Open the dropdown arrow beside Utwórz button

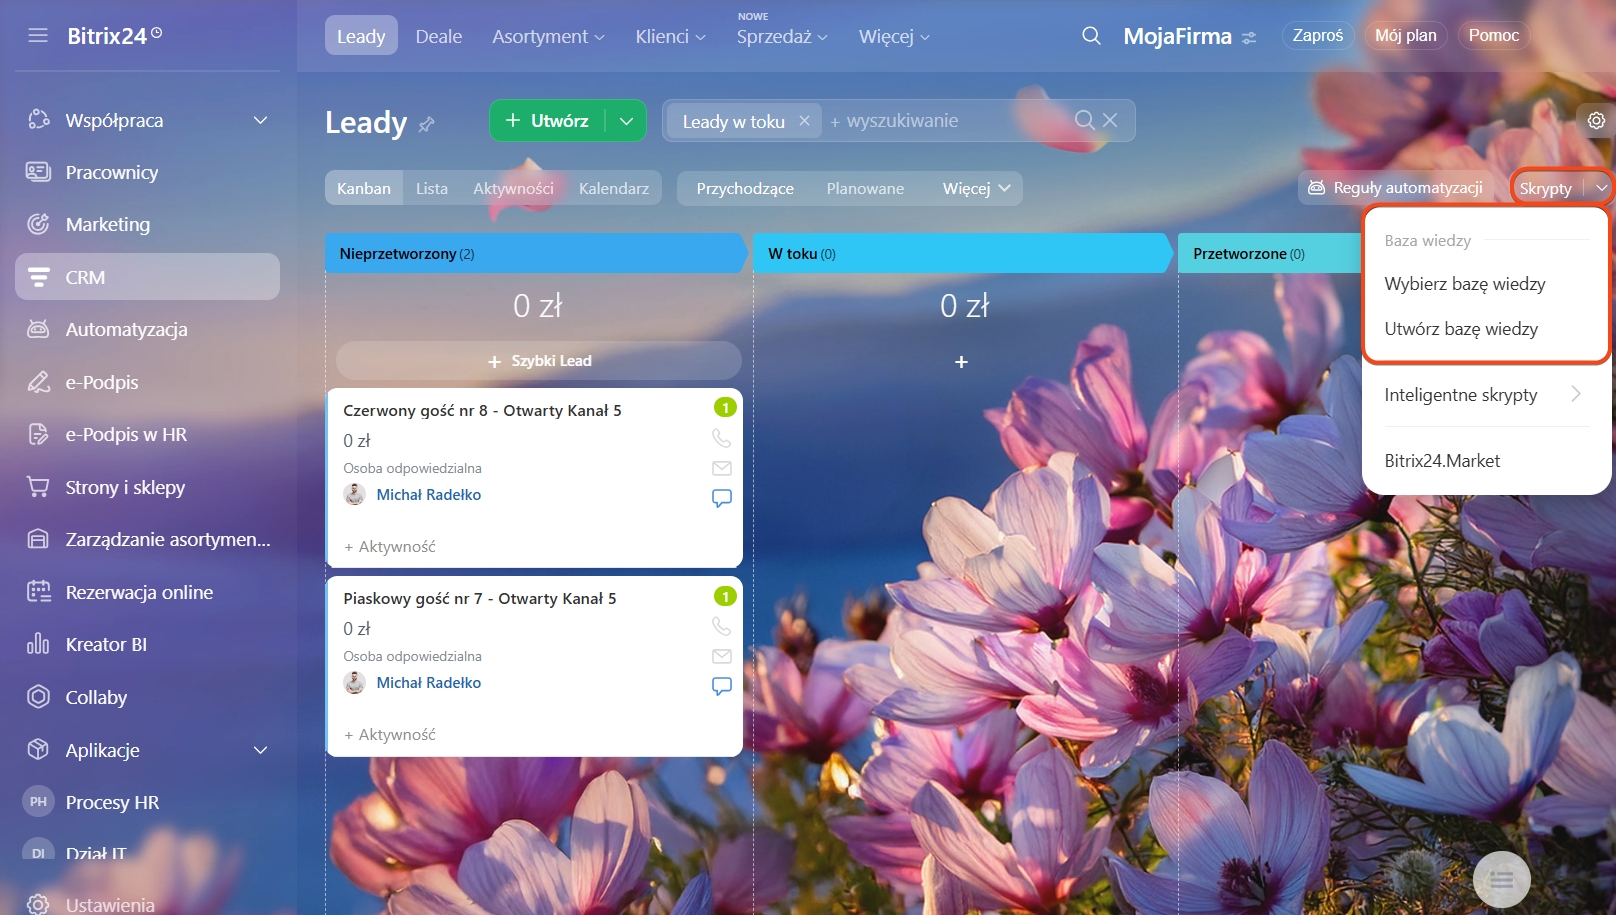[626, 121]
